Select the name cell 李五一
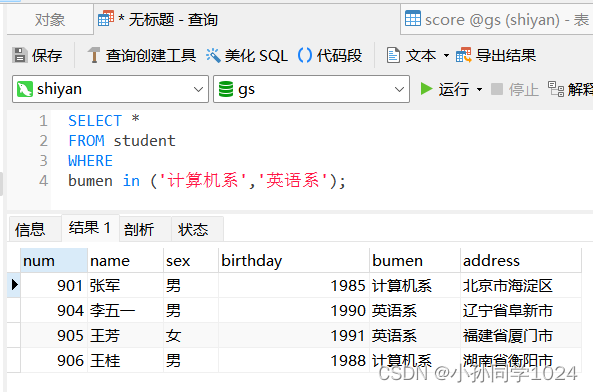Screen dimensions: 593x392 click(126, 310)
